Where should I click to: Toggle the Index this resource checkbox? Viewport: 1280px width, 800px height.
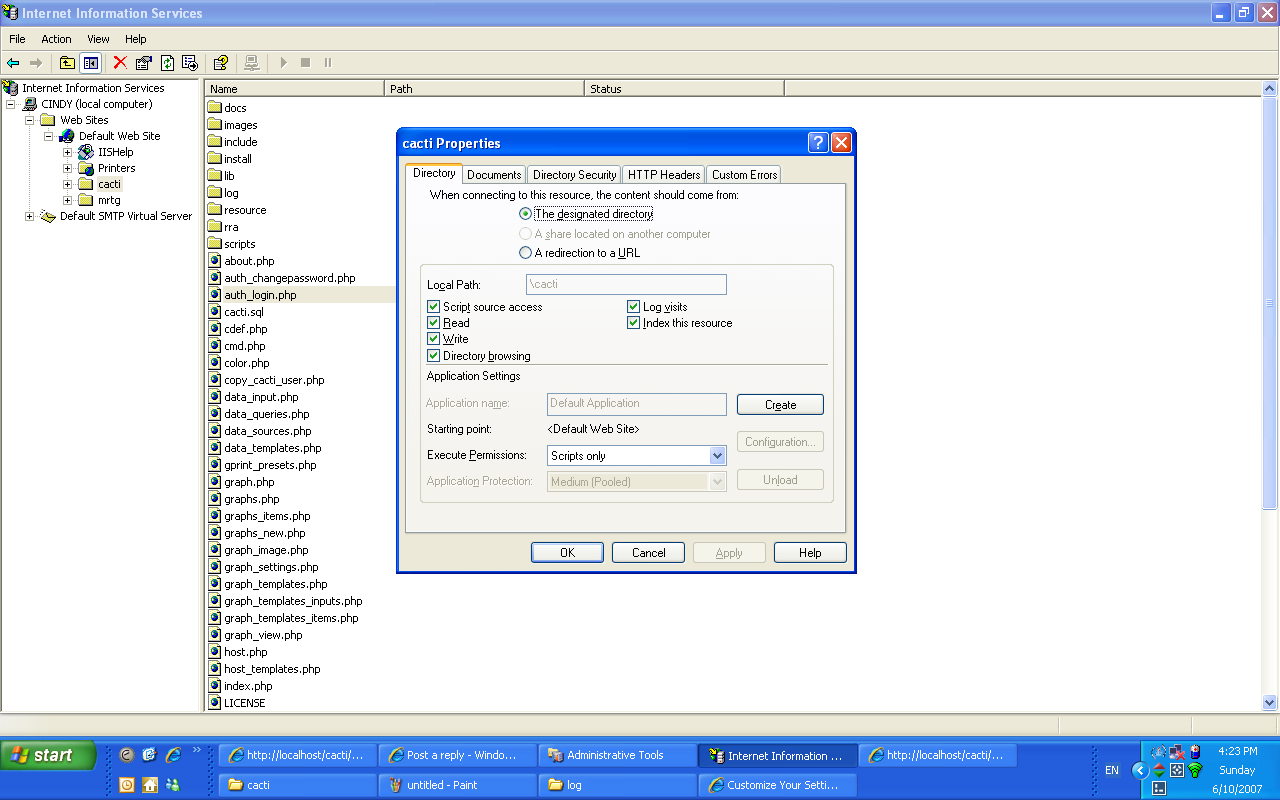click(633, 323)
